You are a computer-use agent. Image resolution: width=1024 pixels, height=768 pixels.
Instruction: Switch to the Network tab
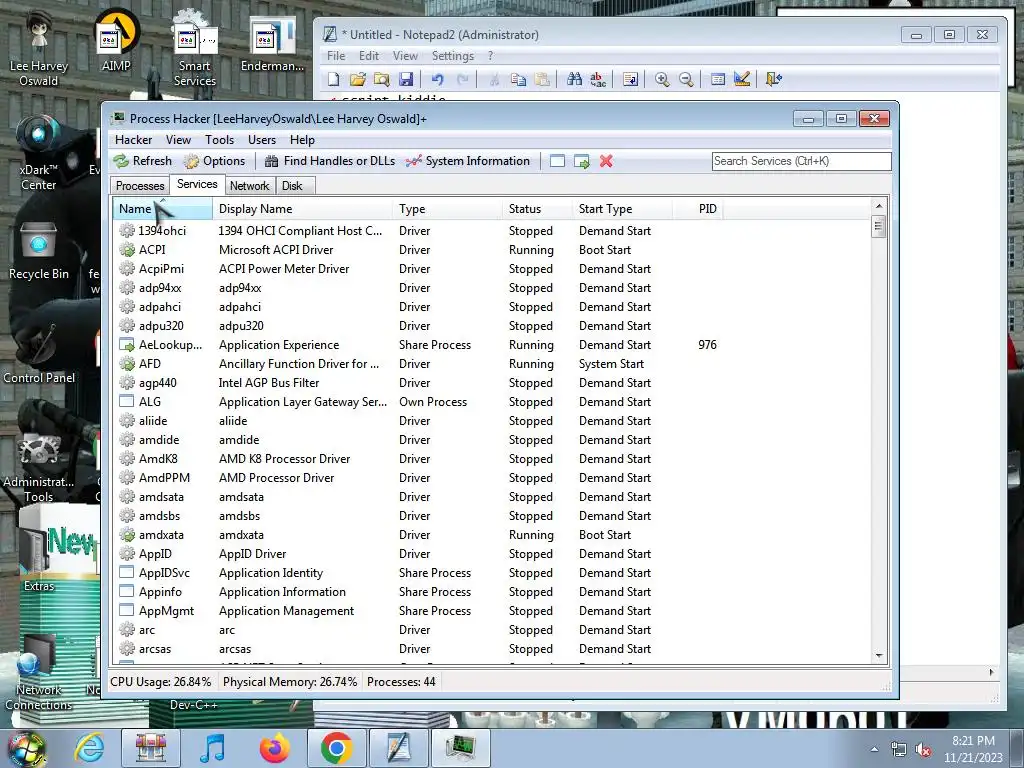[x=249, y=186]
